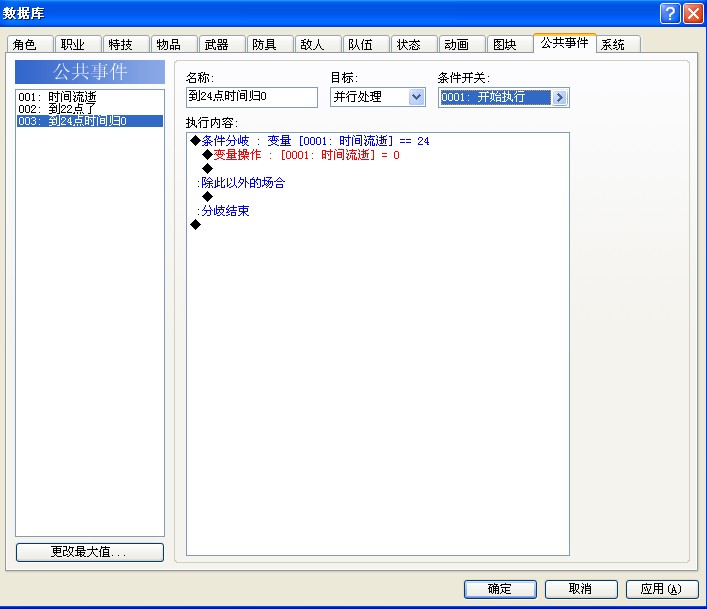Click the 名称 input field
Image resolution: width=707 pixels, height=609 pixels.
coord(252,97)
